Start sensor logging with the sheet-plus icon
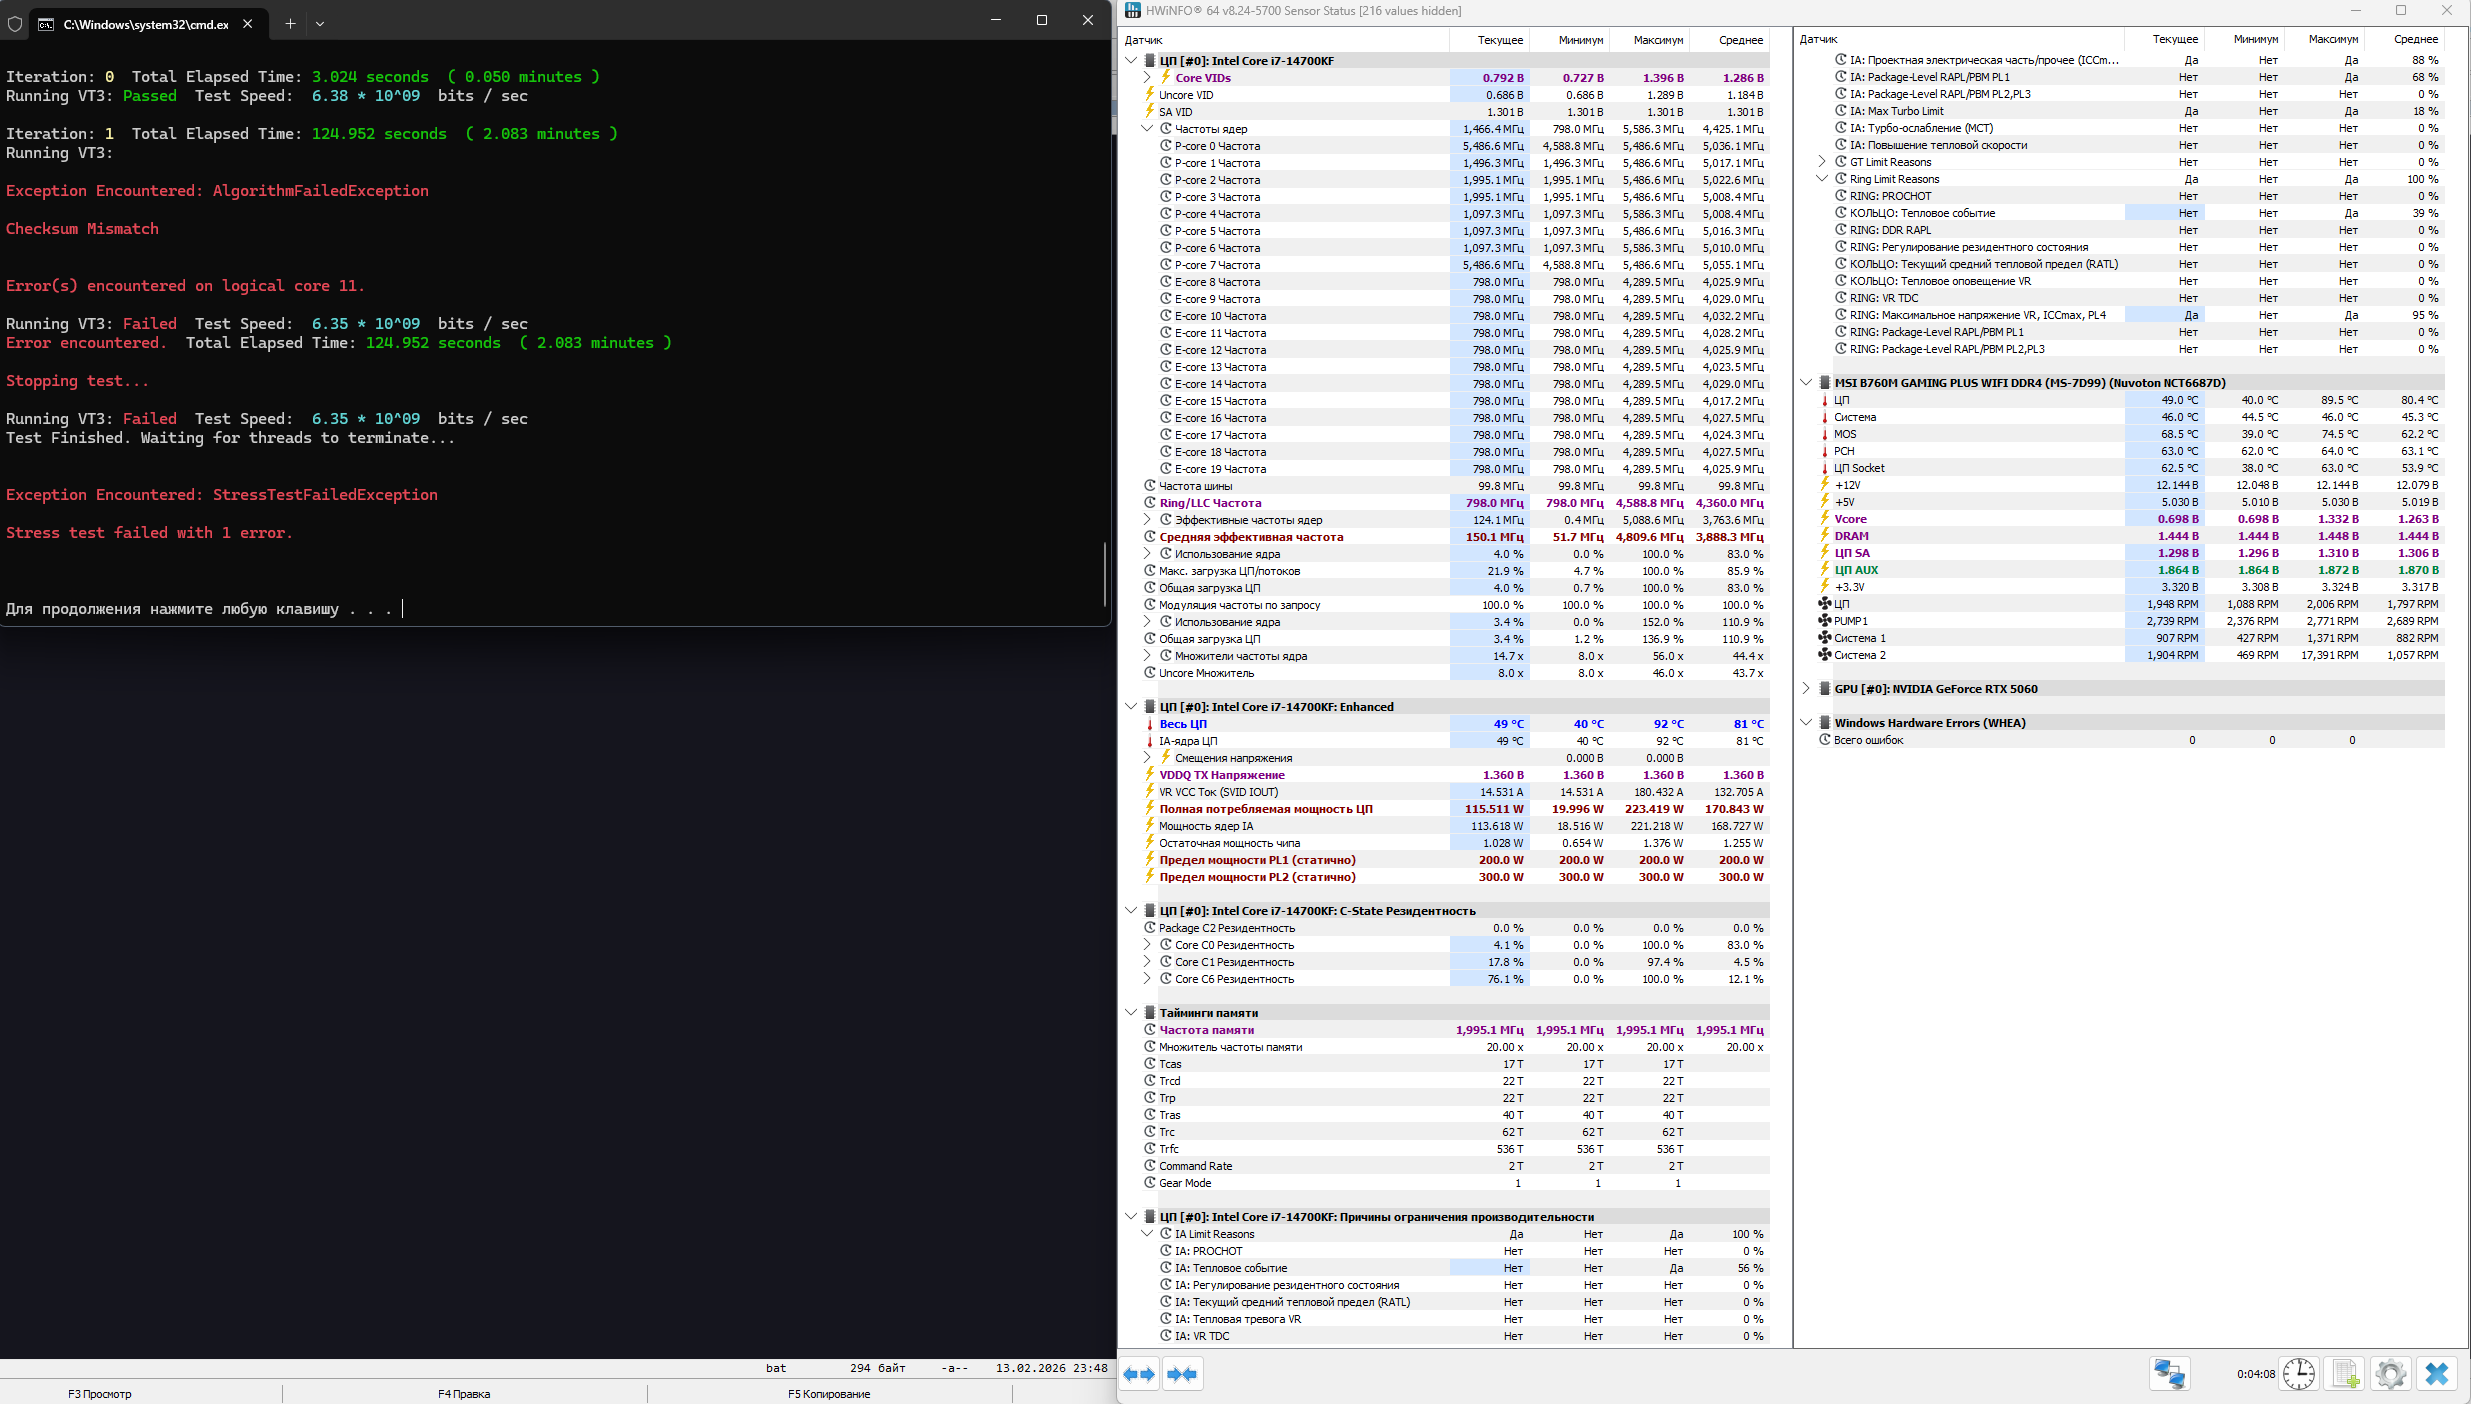Image resolution: width=2471 pixels, height=1404 pixels. click(2345, 1373)
